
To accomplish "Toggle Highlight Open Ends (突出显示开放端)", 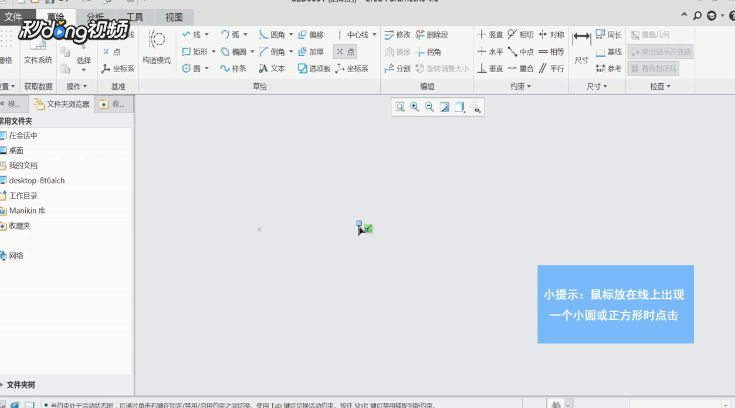I will (661, 52).
